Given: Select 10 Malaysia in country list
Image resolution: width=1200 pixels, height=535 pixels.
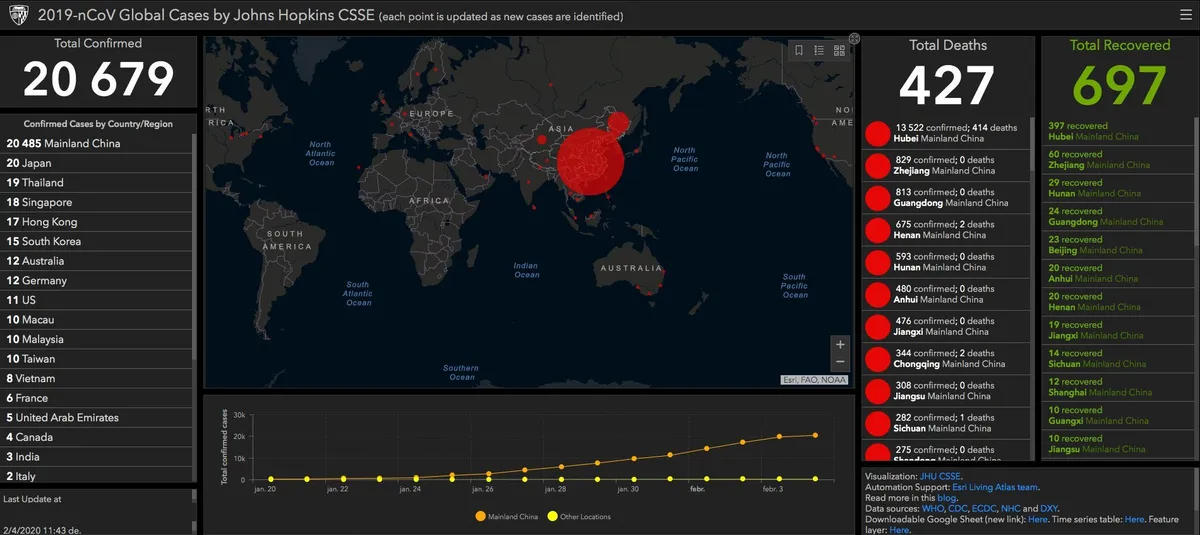Looking at the screenshot, I should pyautogui.click(x=97, y=339).
